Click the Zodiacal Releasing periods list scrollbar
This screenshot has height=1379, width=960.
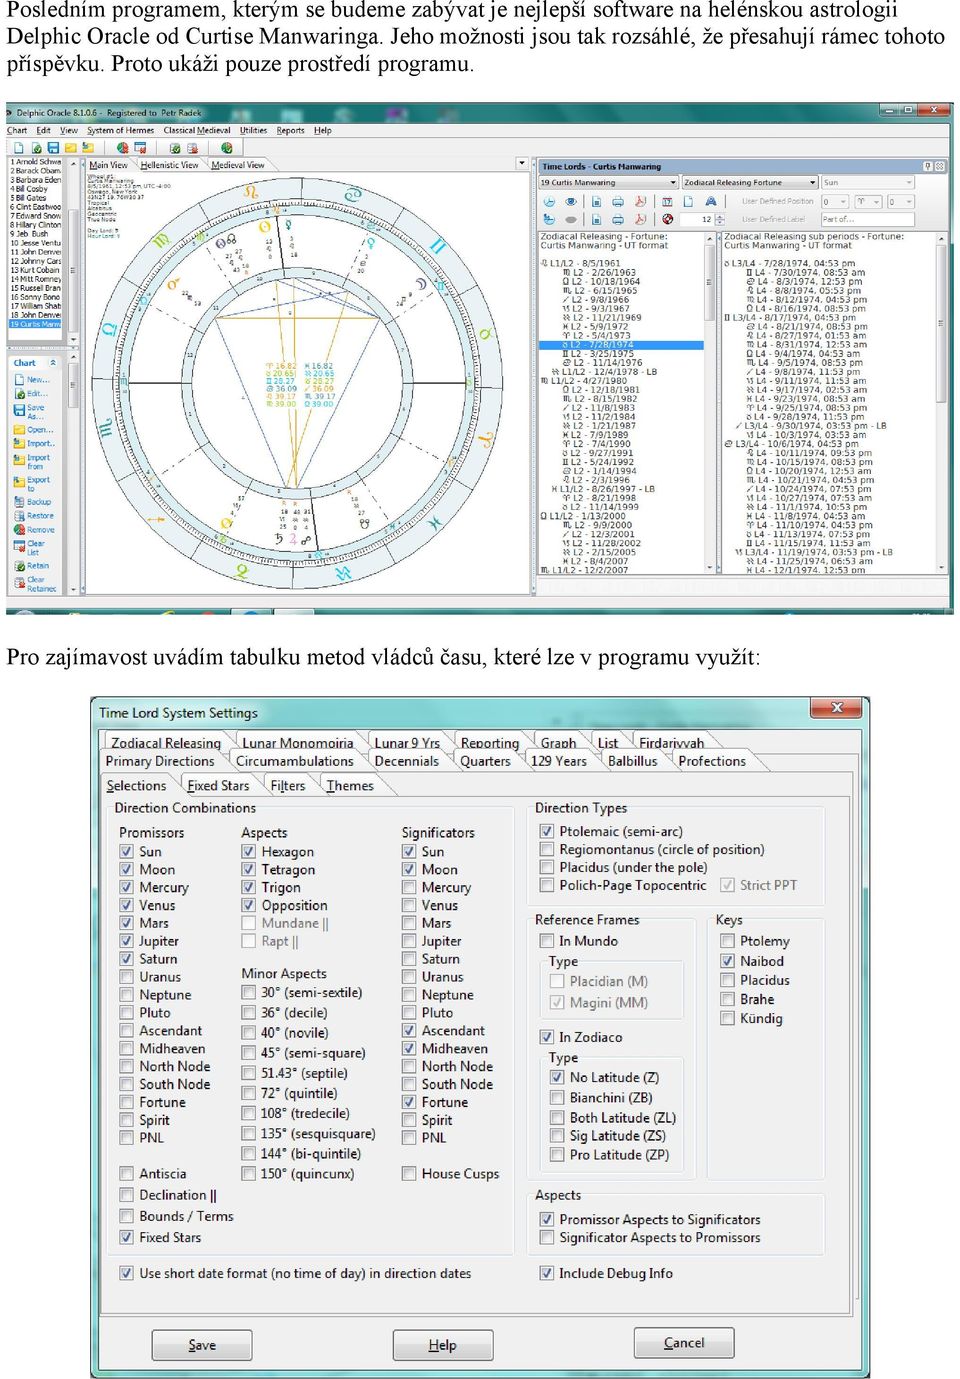711,403
